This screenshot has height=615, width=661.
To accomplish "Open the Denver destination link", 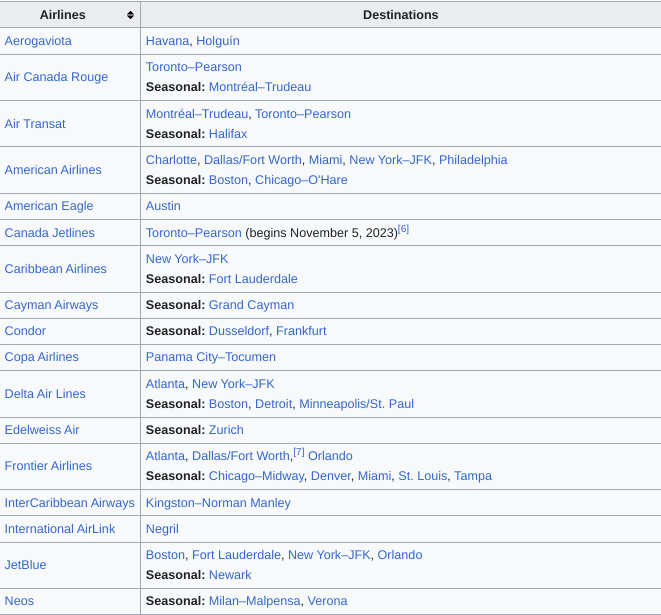I will click(330, 476).
